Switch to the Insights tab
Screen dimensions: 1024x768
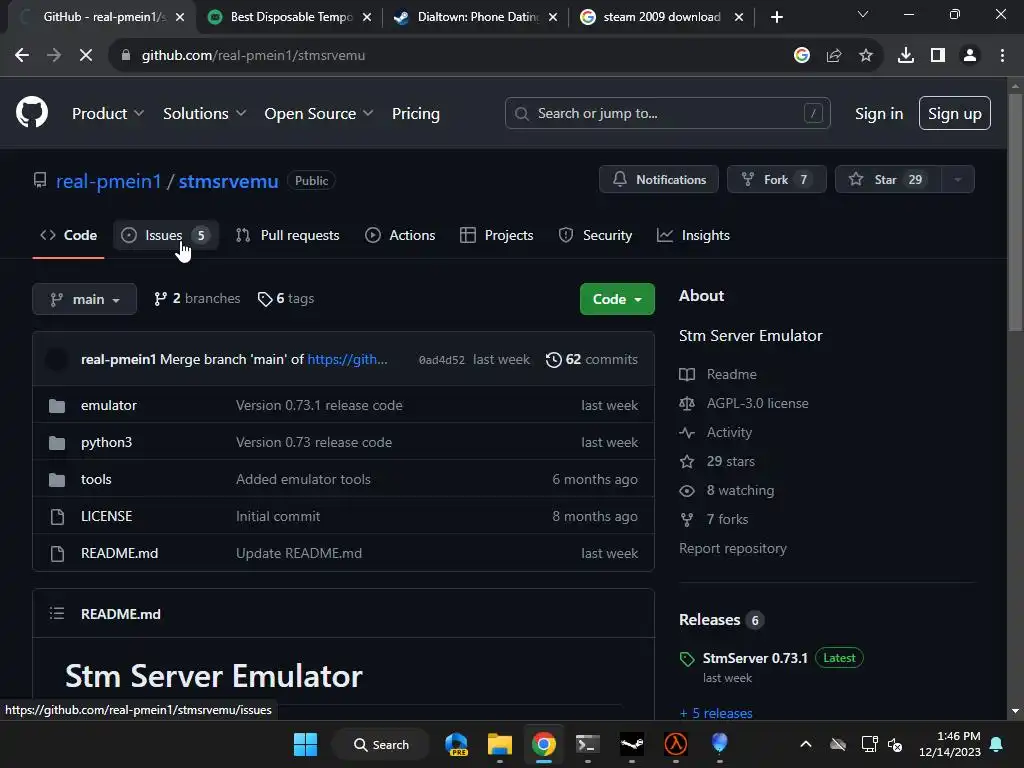point(694,235)
